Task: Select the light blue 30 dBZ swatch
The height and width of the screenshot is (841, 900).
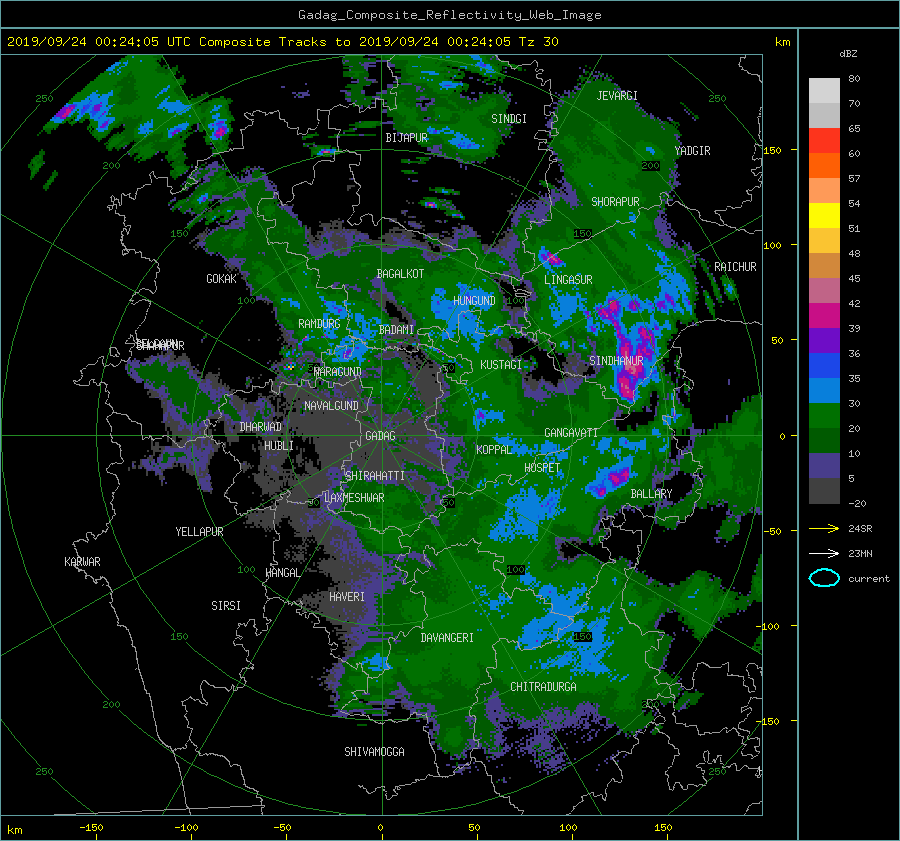Action: (x=824, y=390)
